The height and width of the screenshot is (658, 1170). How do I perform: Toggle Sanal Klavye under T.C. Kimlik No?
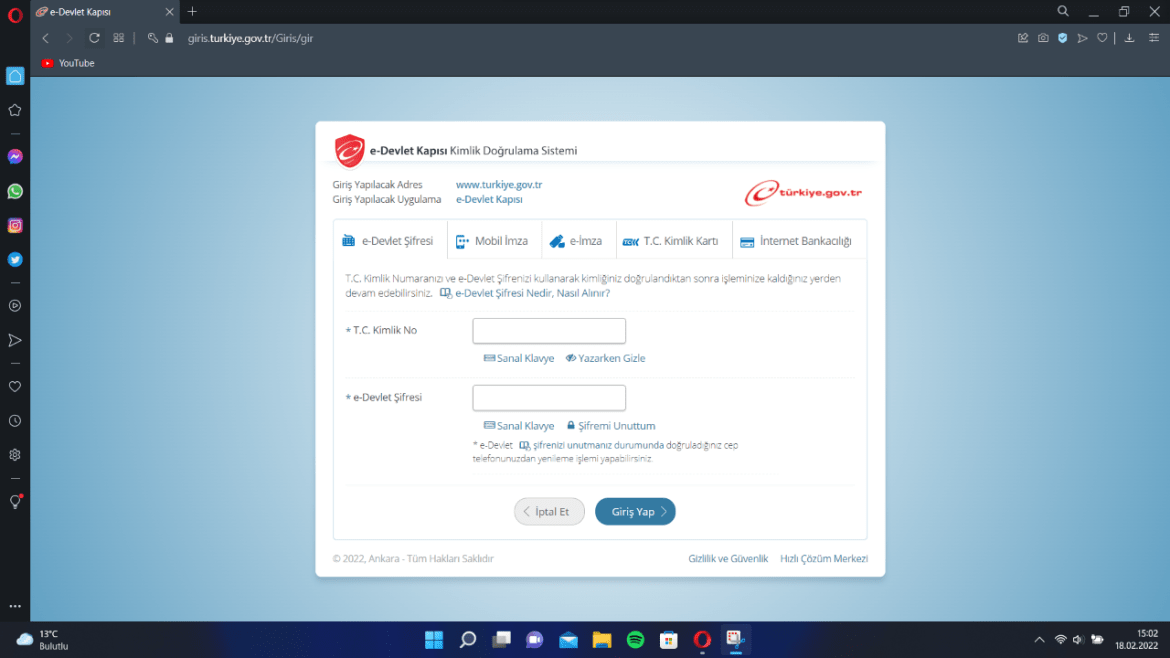[x=519, y=358]
